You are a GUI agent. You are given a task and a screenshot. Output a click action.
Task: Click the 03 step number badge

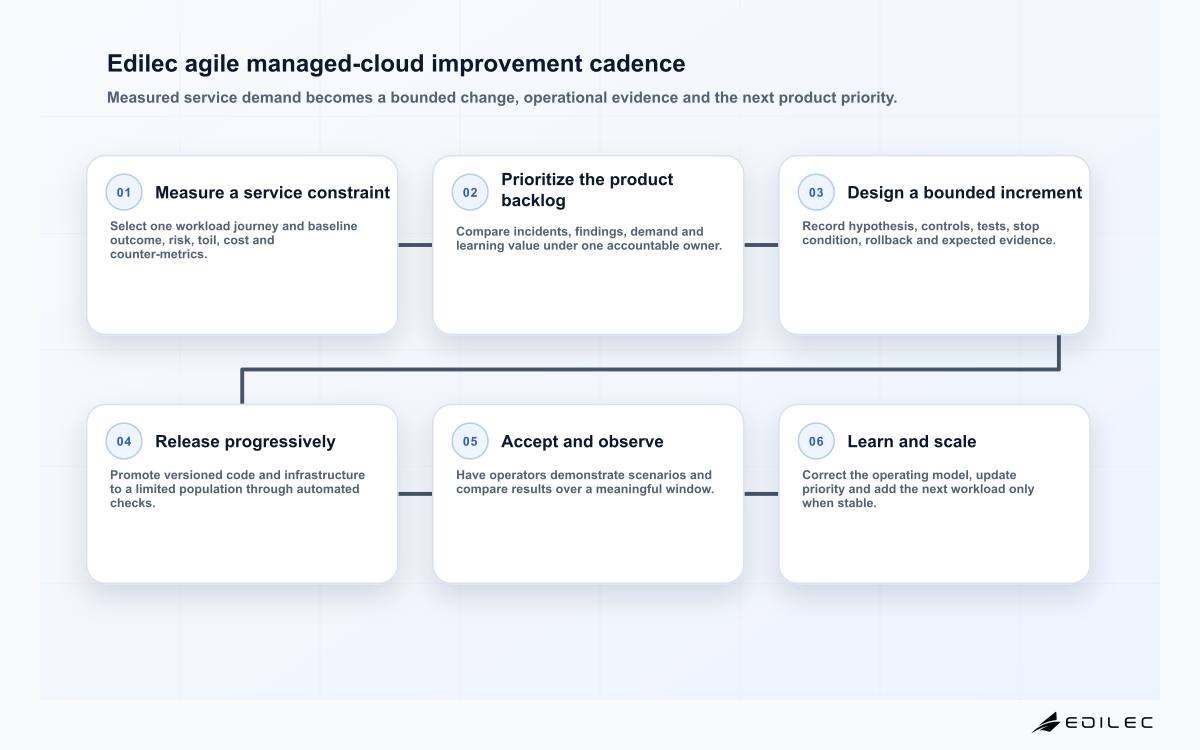tap(816, 193)
